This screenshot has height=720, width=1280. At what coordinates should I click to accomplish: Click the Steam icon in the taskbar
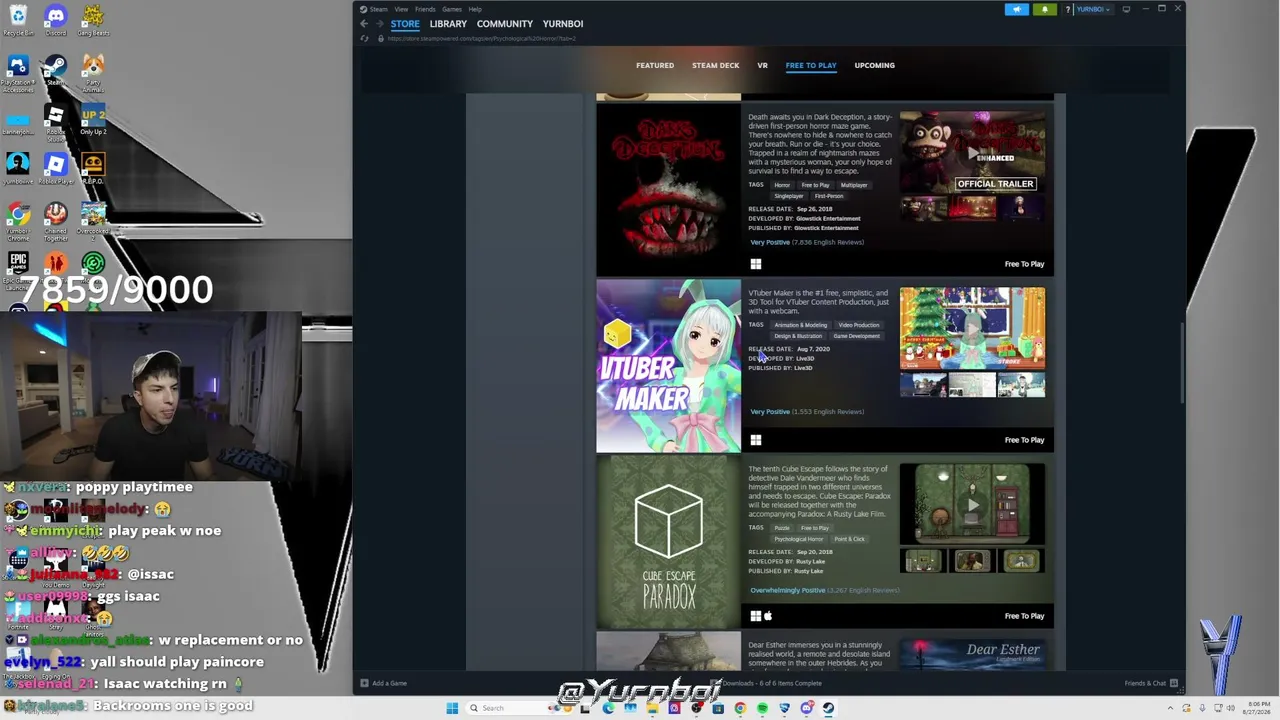point(828,708)
